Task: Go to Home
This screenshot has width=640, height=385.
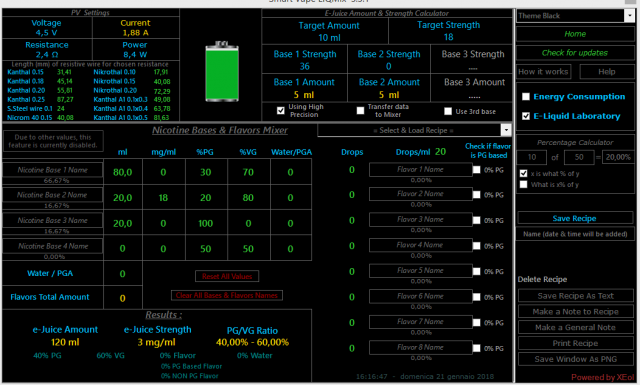Action: [x=575, y=34]
